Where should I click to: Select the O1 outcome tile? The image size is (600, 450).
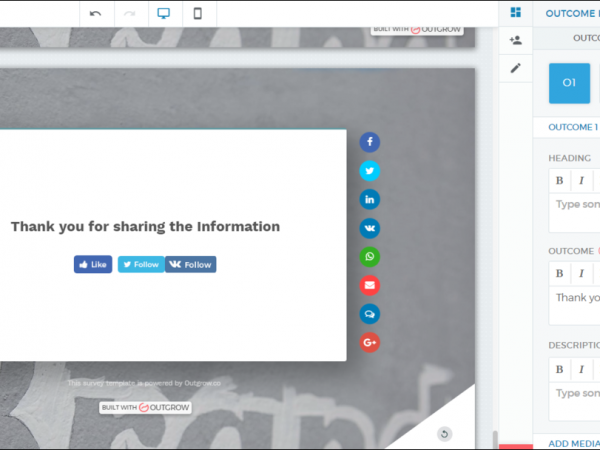[x=569, y=83]
